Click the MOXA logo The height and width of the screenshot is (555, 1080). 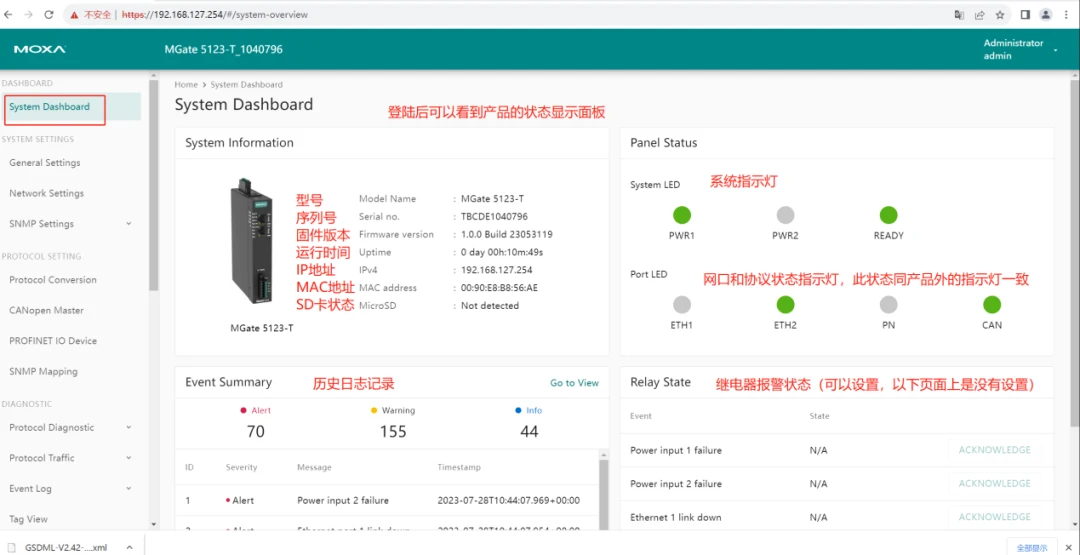(x=39, y=50)
